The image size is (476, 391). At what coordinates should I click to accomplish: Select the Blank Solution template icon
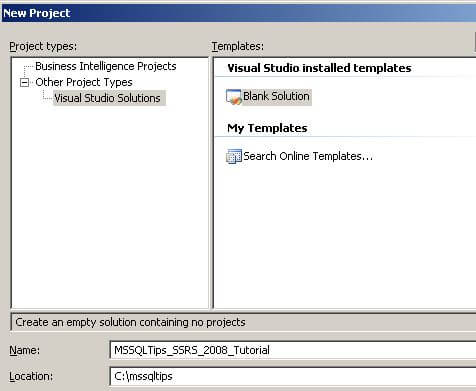(233, 97)
